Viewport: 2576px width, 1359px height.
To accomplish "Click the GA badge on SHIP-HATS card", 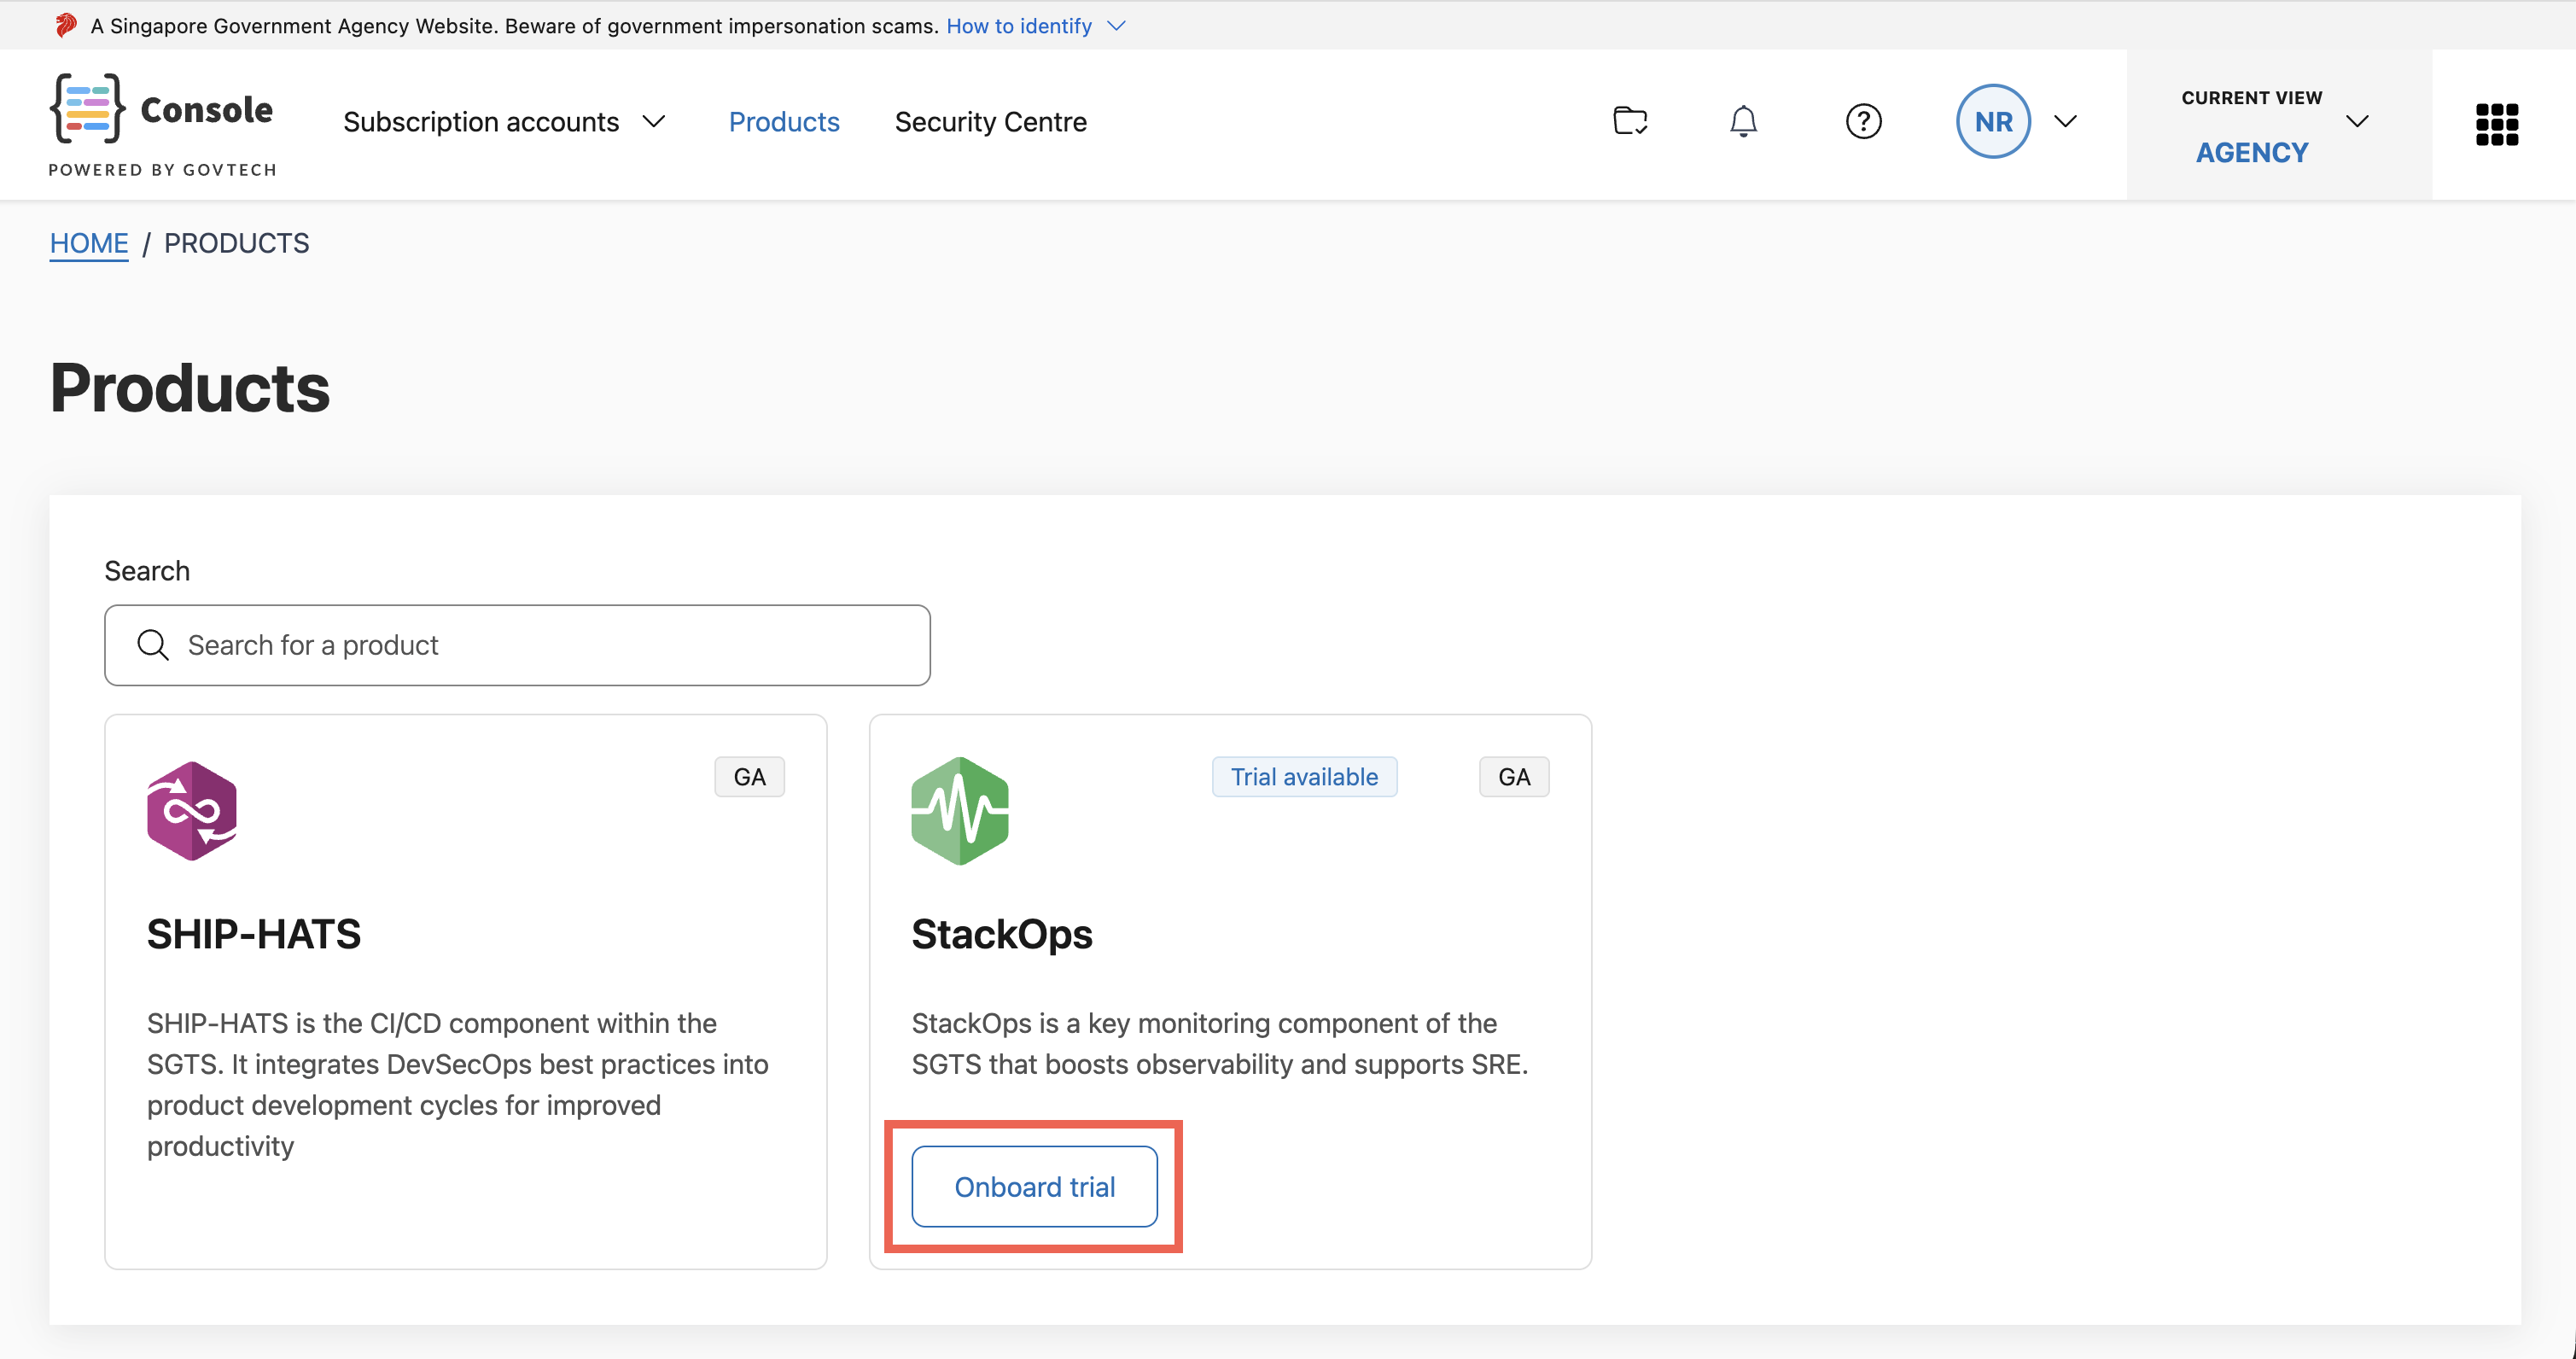I will pos(749,776).
